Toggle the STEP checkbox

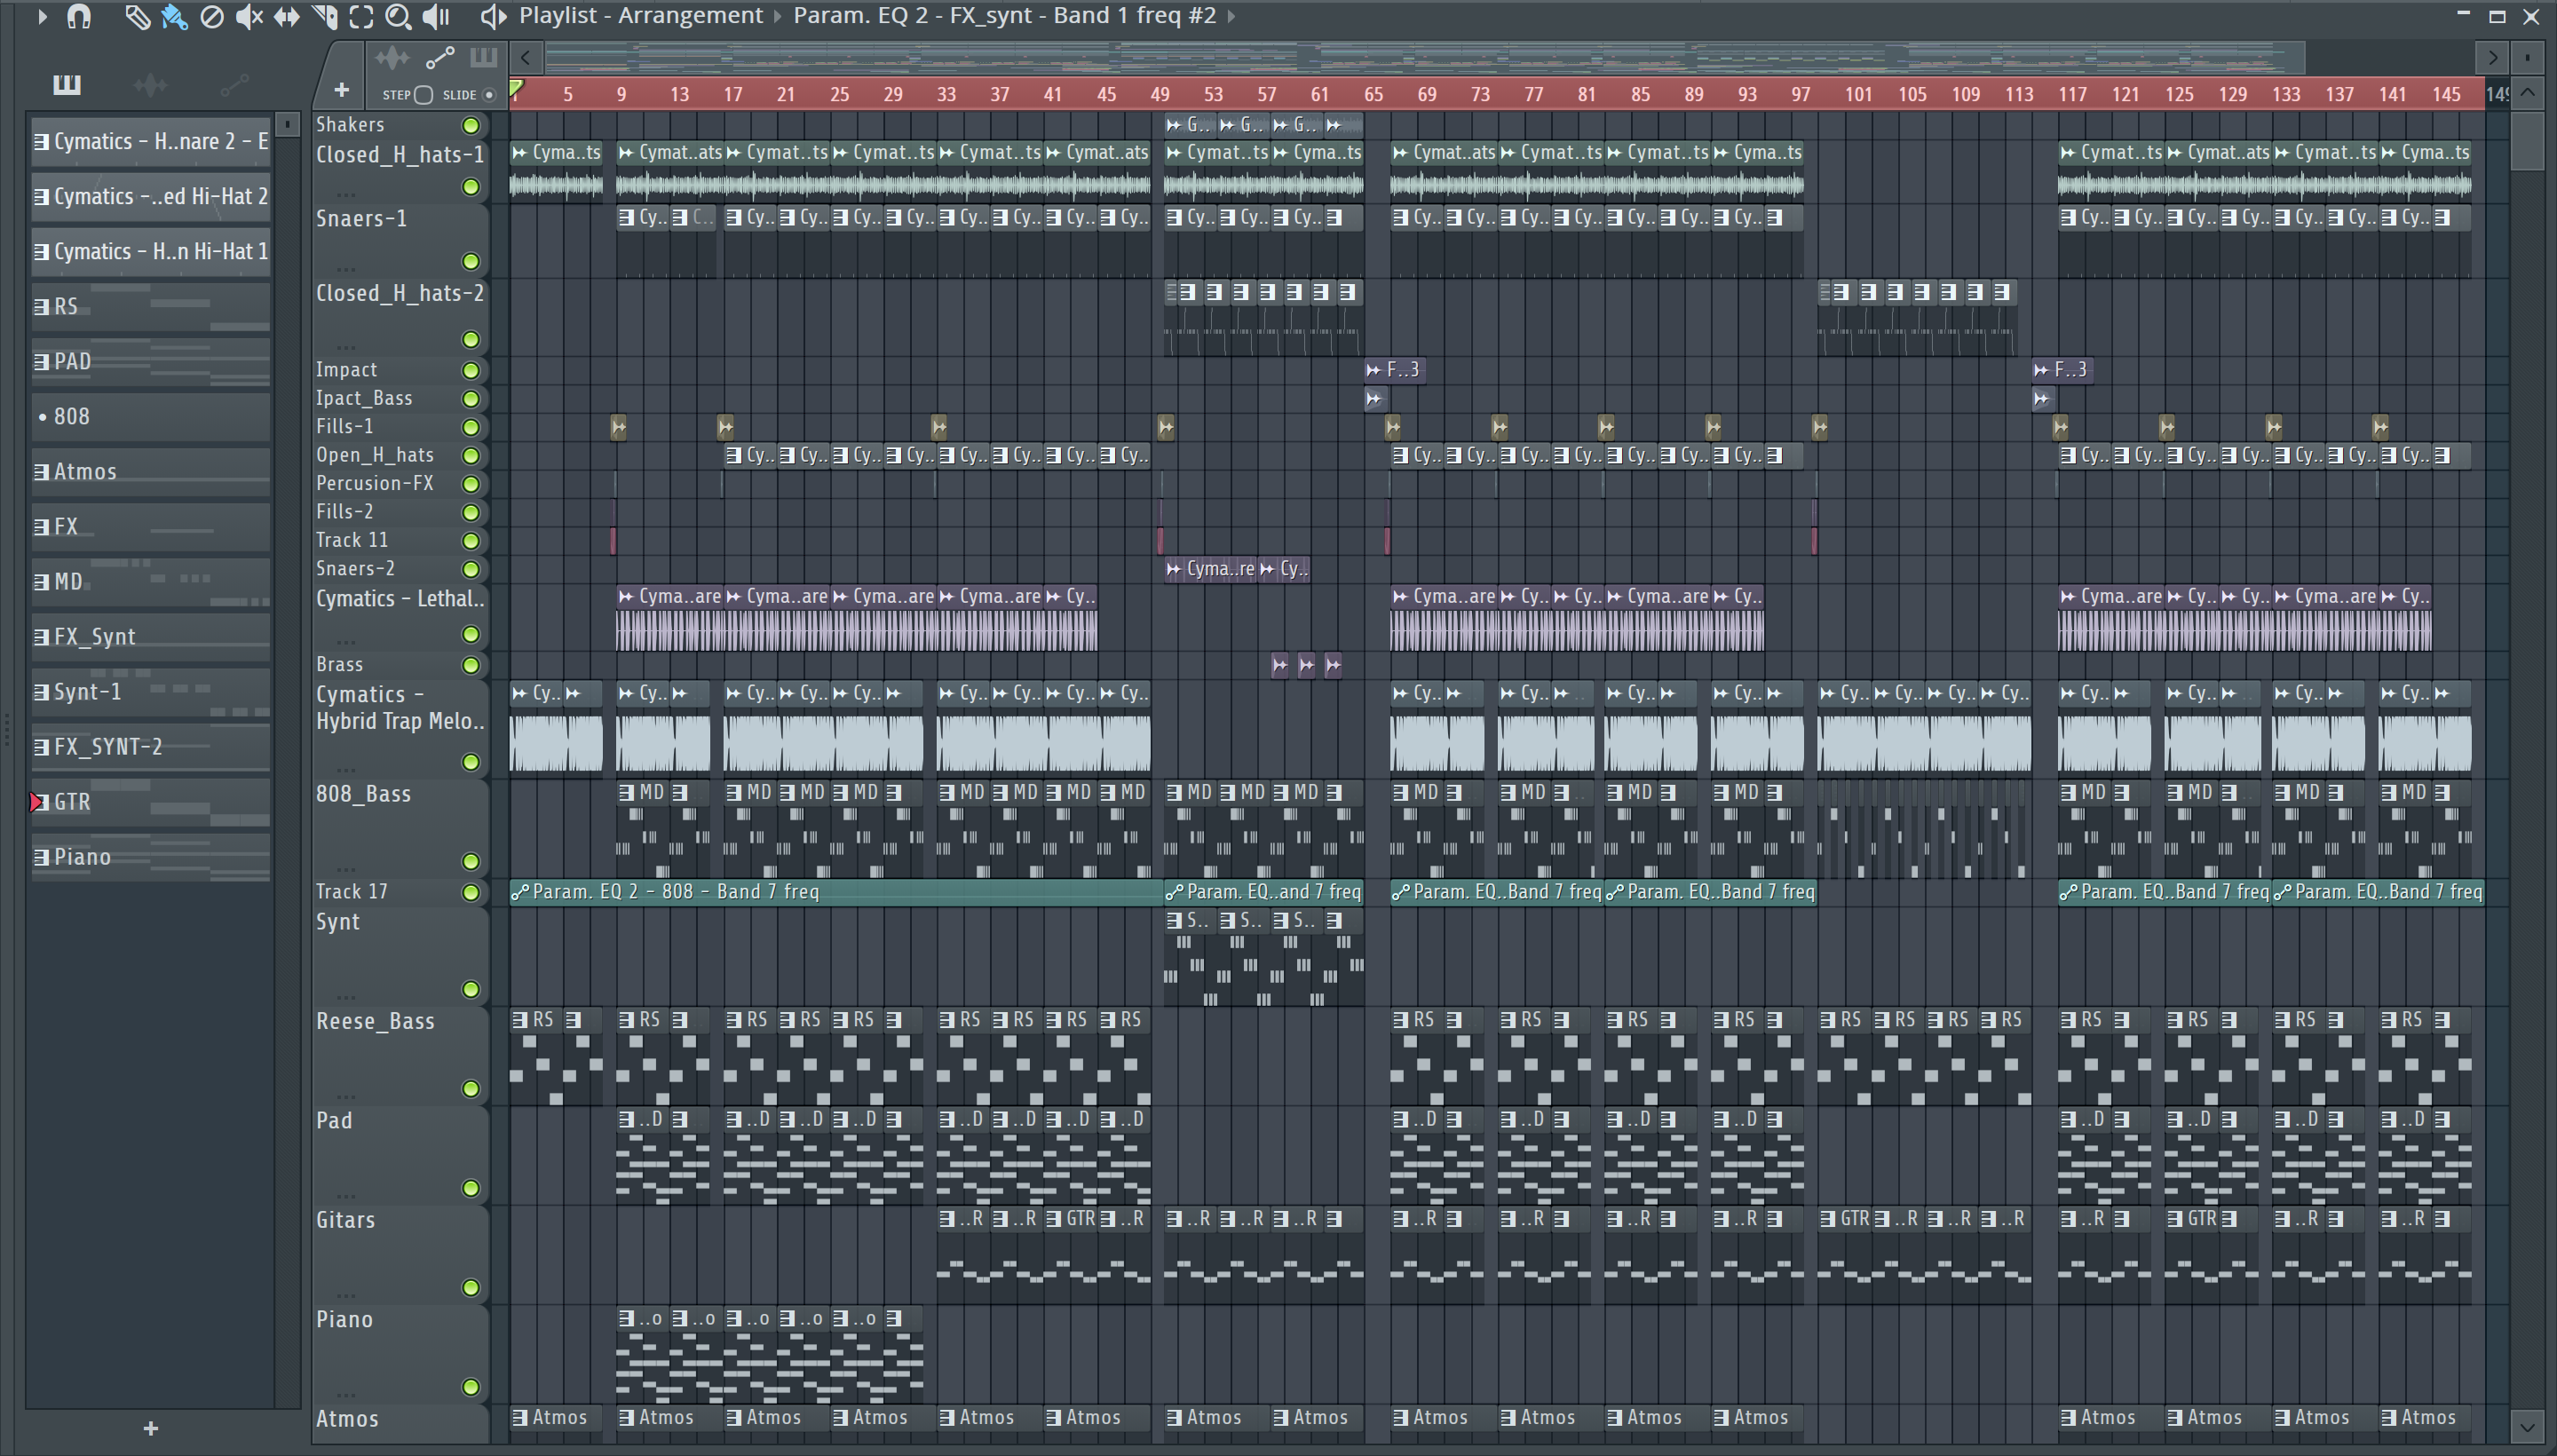point(423,95)
